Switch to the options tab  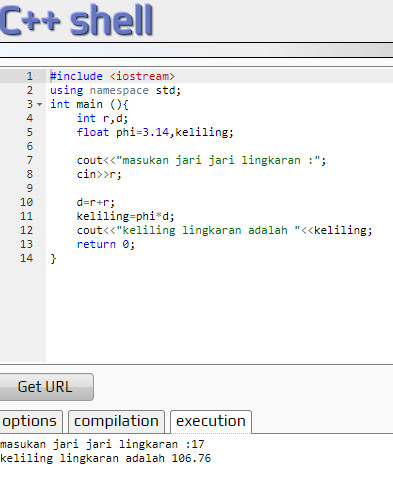[x=31, y=421]
